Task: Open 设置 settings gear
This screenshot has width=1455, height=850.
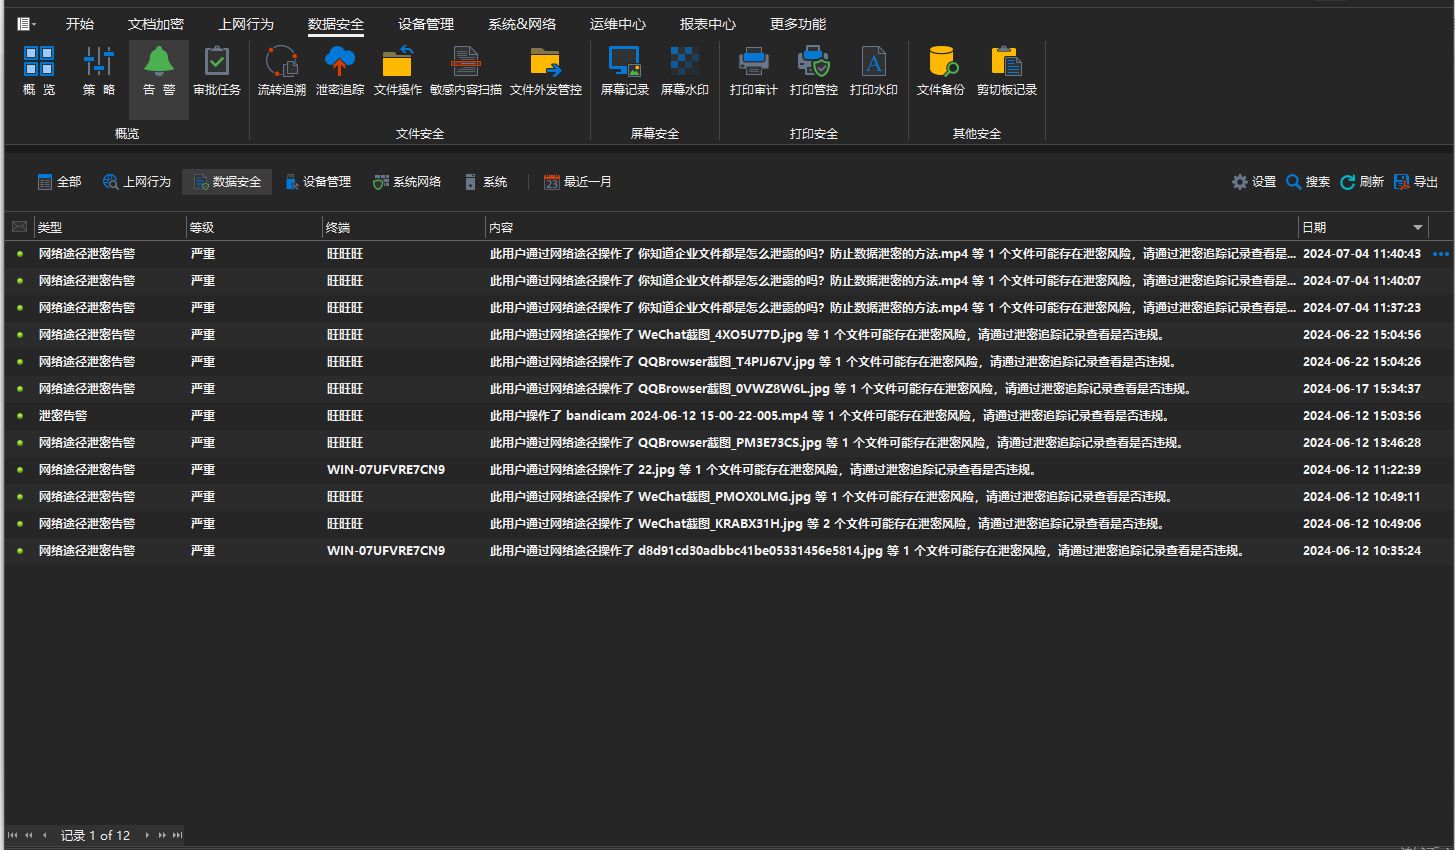Action: point(1254,182)
